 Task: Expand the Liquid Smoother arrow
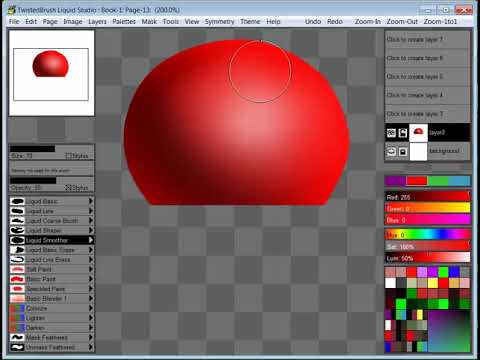[91, 240]
